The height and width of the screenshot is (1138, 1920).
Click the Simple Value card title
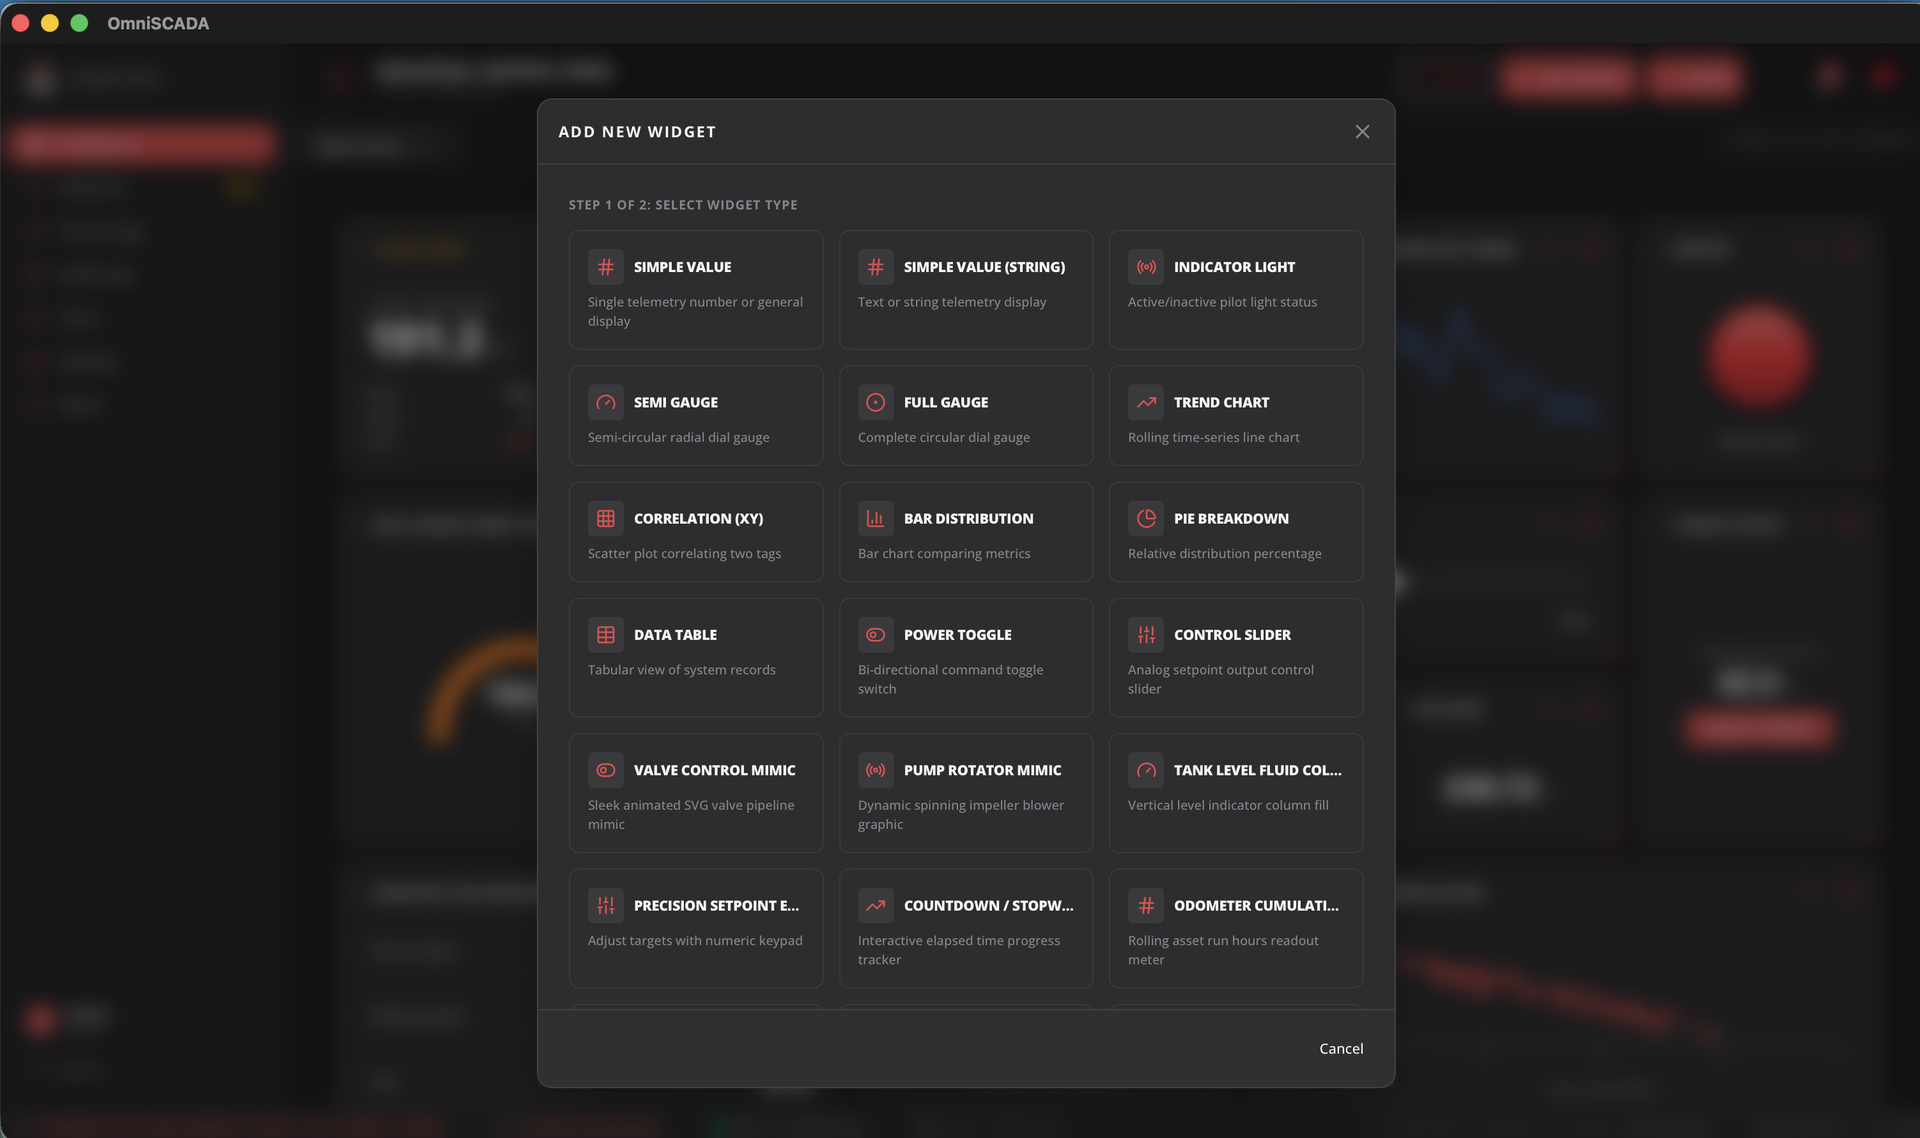pos(682,267)
